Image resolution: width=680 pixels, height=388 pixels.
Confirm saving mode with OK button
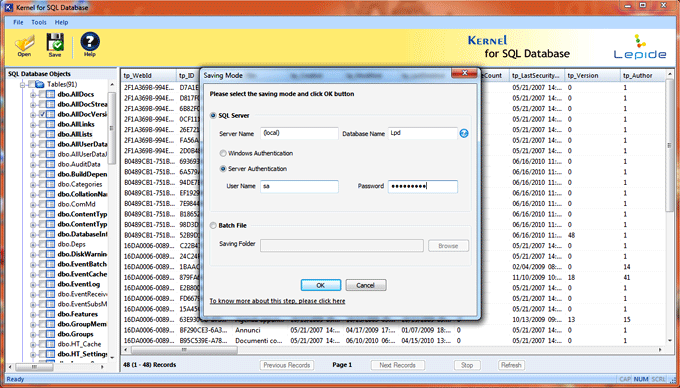pyautogui.click(x=320, y=285)
